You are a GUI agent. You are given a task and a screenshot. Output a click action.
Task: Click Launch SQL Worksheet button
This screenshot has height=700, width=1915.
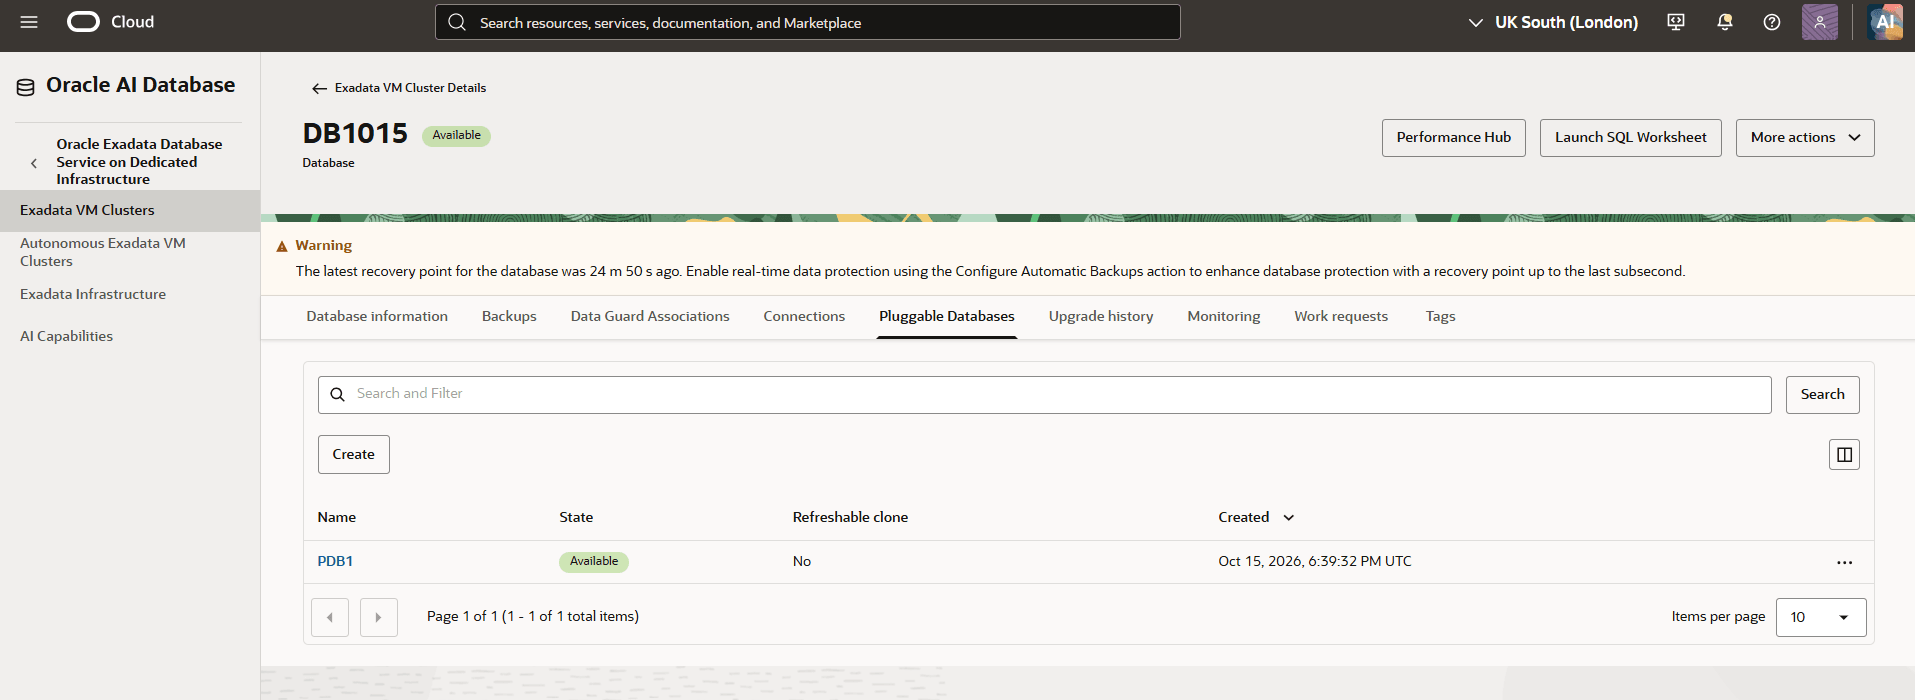pyautogui.click(x=1630, y=138)
